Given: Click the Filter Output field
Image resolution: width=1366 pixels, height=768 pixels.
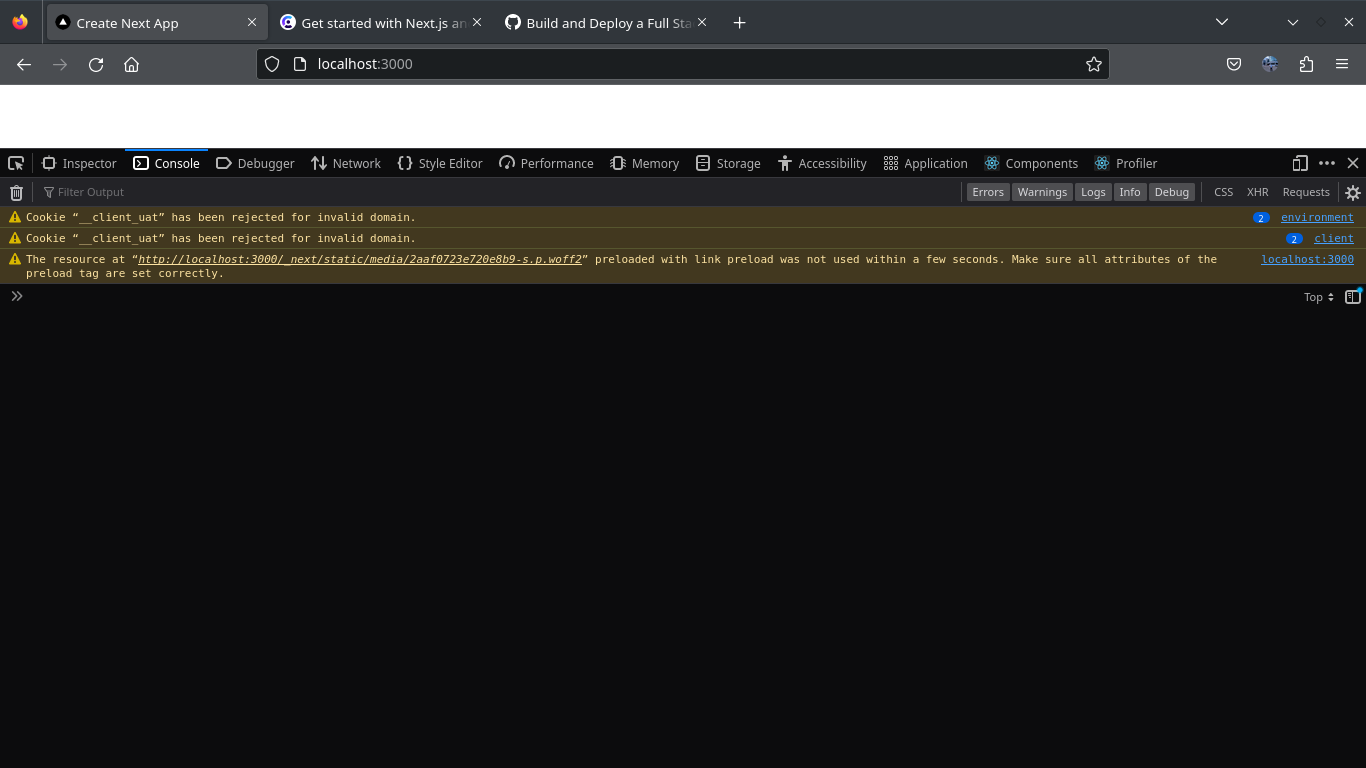Looking at the screenshot, I should (x=90, y=192).
